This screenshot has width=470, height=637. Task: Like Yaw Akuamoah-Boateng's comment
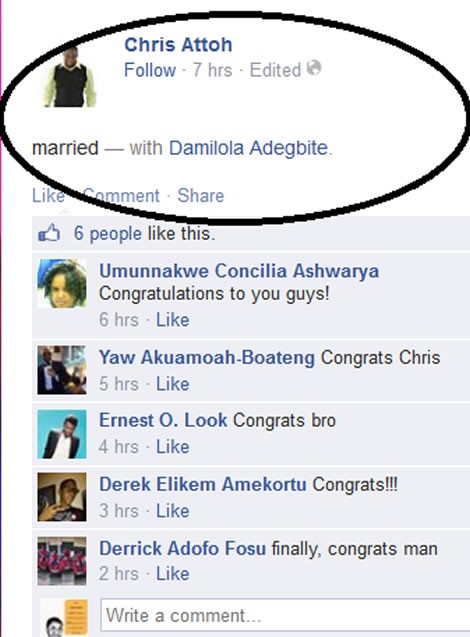click(173, 384)
